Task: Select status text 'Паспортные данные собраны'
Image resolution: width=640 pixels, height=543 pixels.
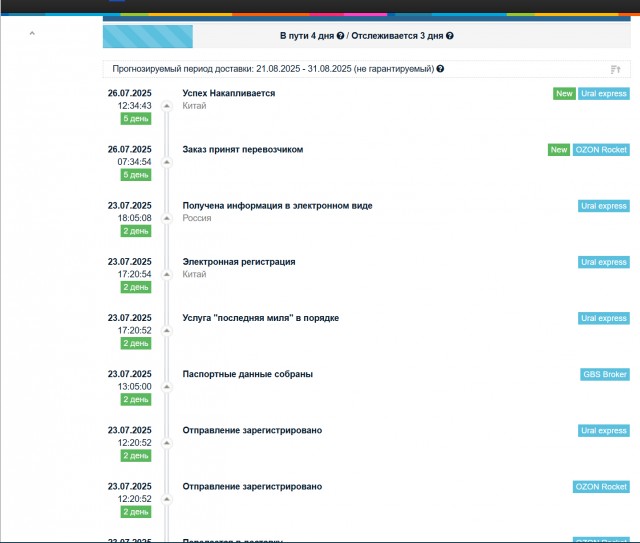Action: coord(247,374)
